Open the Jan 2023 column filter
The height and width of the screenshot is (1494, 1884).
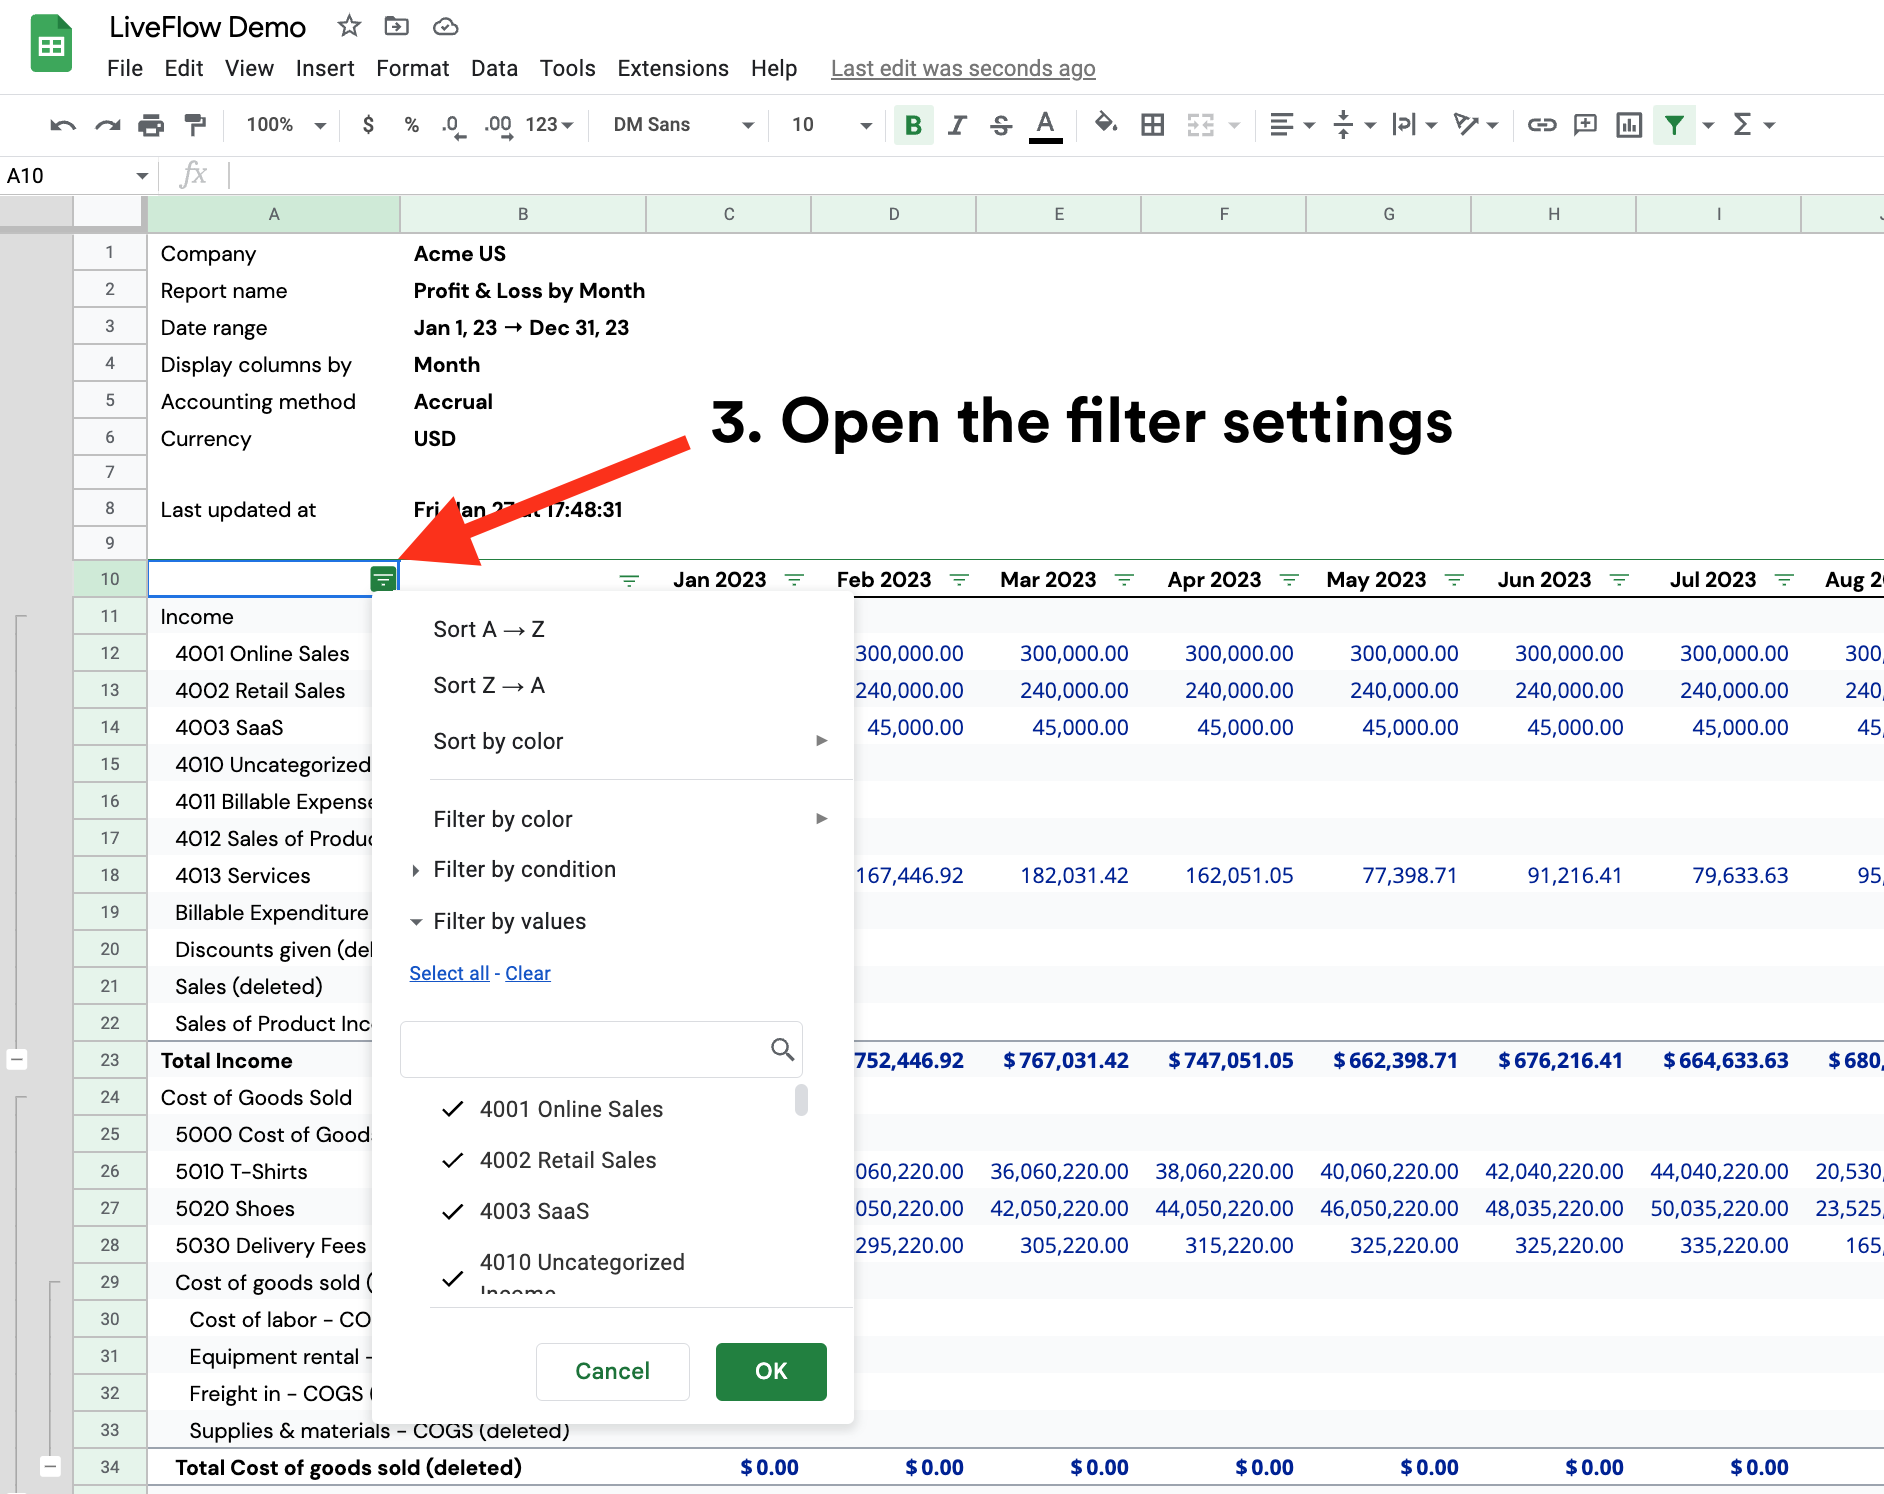pos(795,580)
